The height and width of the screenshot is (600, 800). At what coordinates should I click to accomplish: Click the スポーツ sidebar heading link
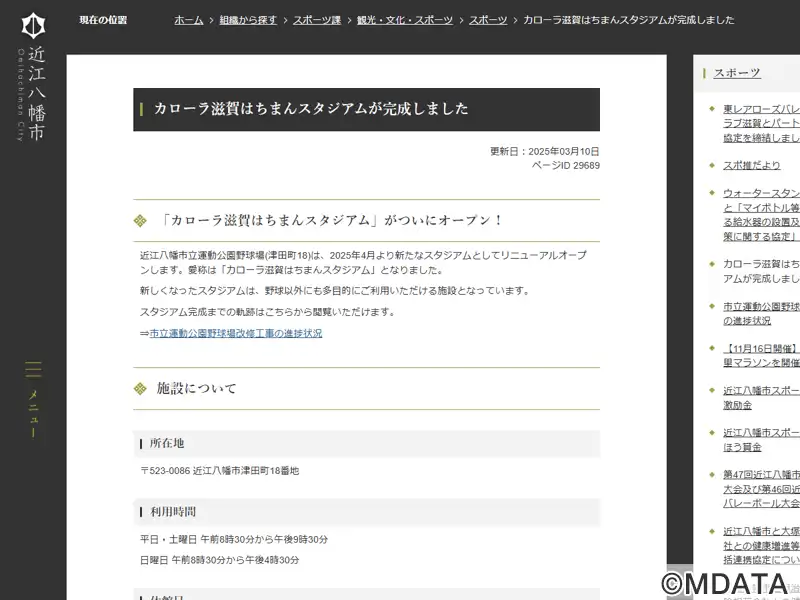pyautogui.click(x=737, y=73)
